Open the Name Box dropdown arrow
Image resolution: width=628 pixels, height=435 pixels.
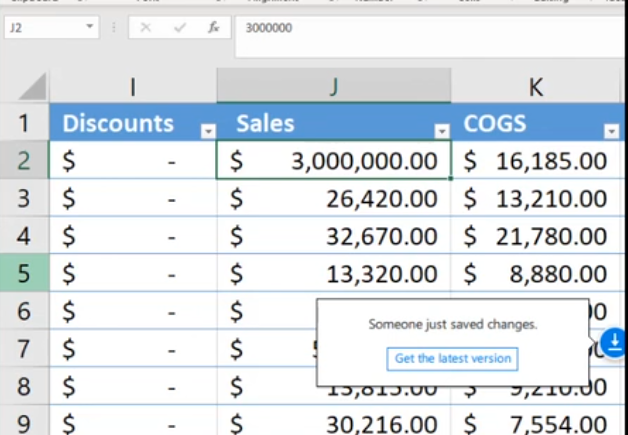[x=89, y=27]
